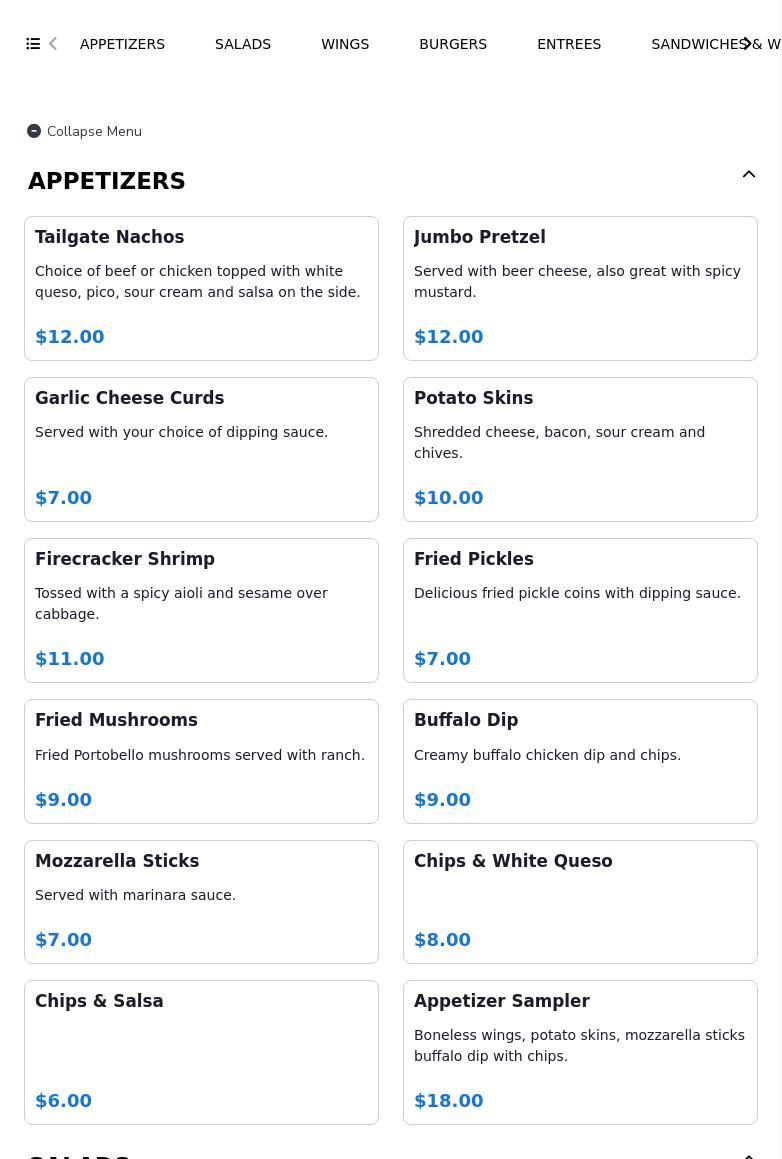Pick the Chips & White Queso item

coord(580,901)
